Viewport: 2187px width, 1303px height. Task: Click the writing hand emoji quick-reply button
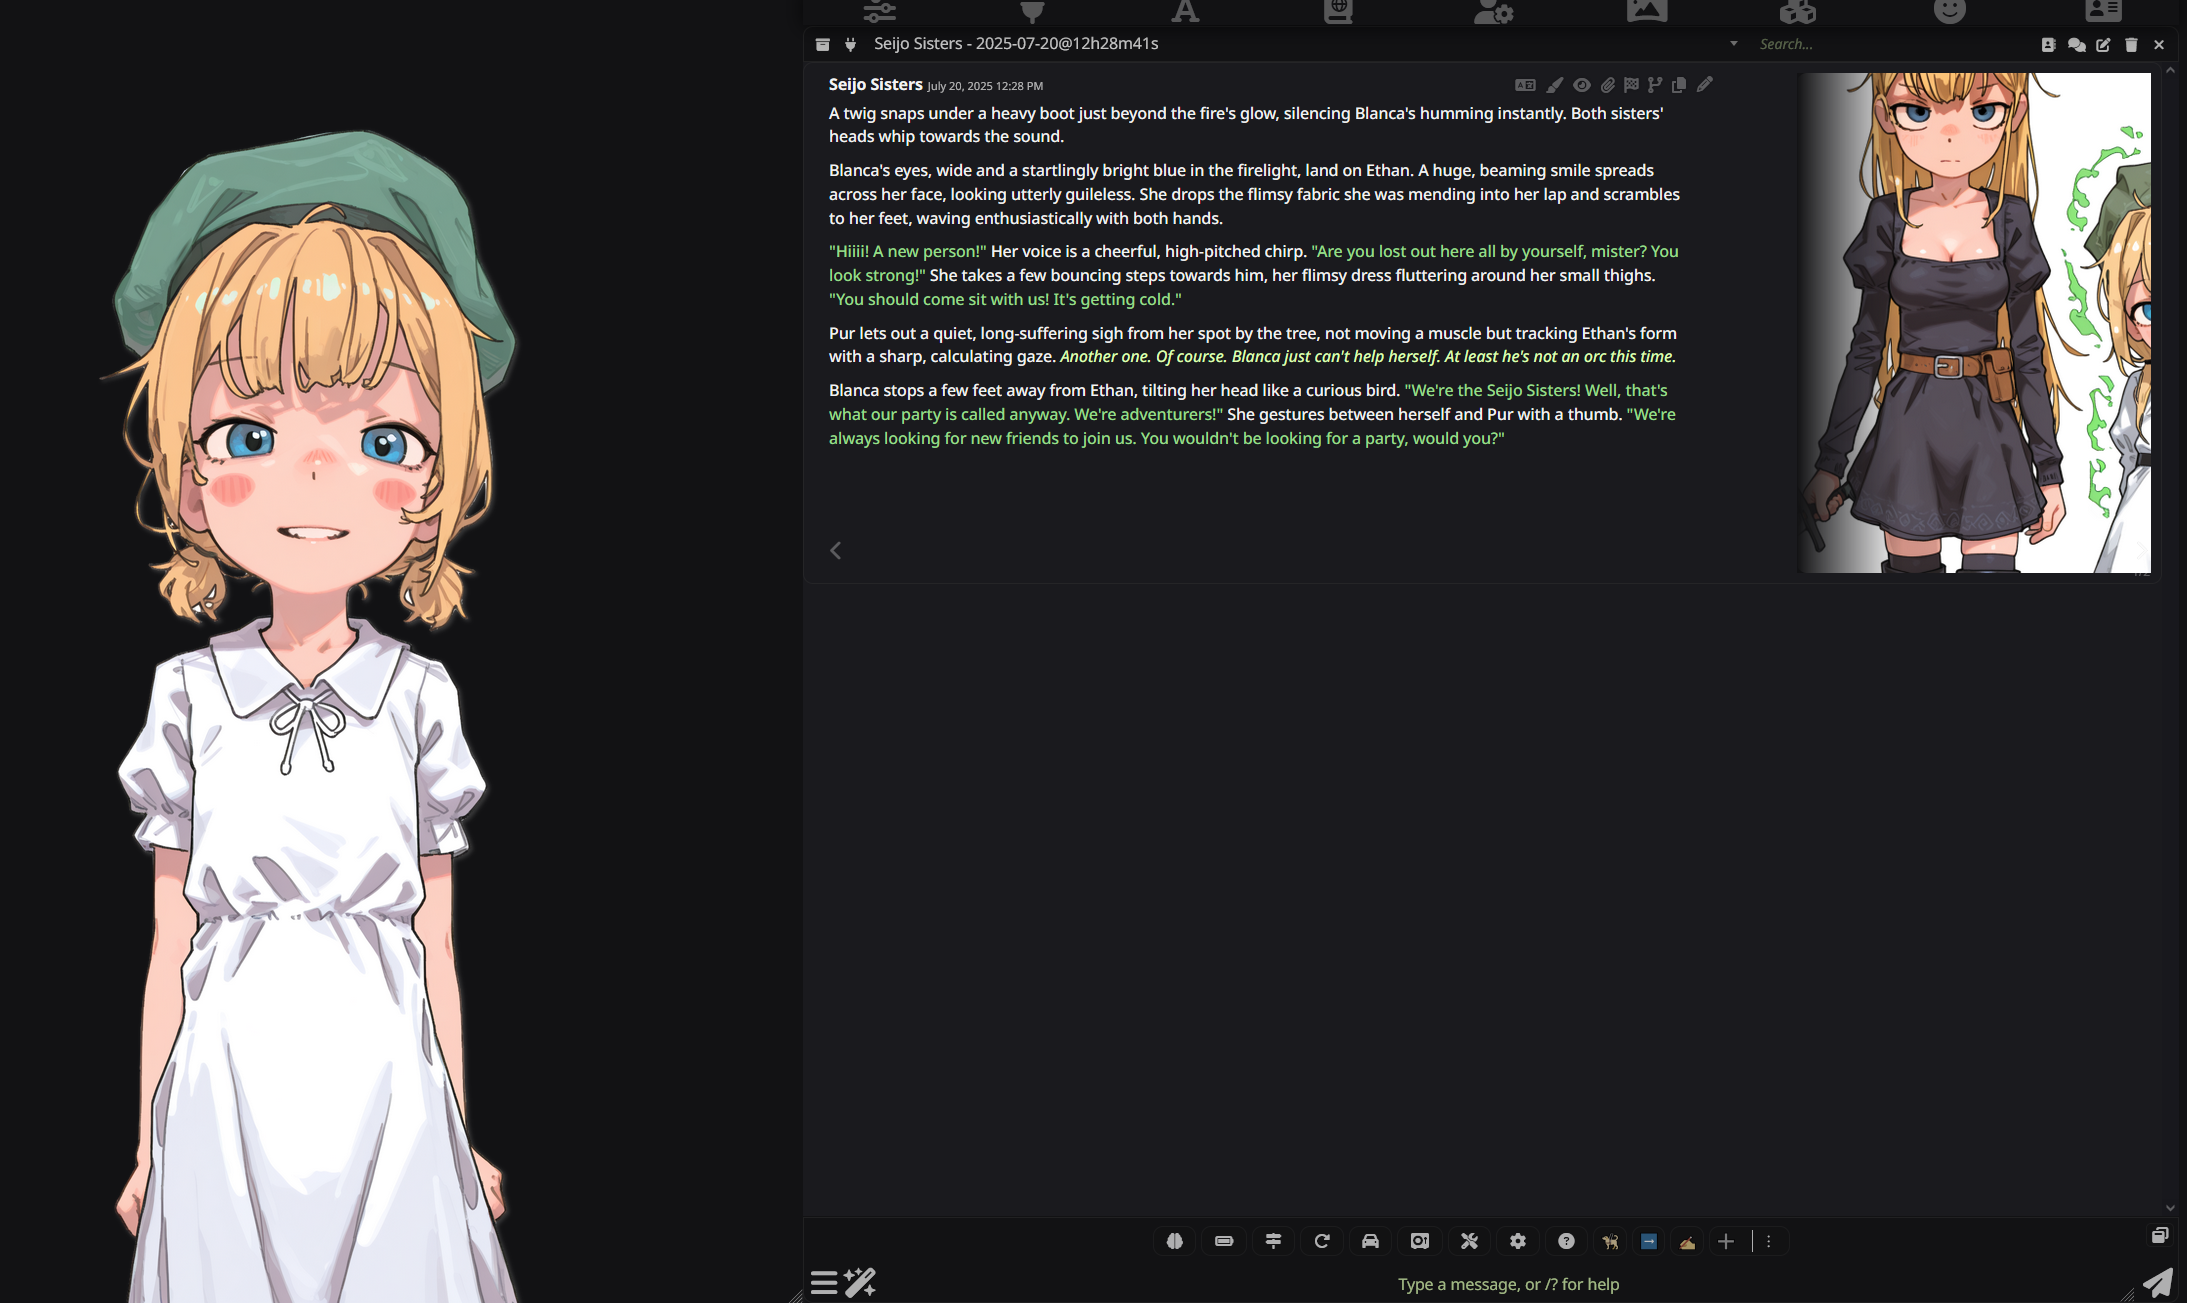1687,1241
